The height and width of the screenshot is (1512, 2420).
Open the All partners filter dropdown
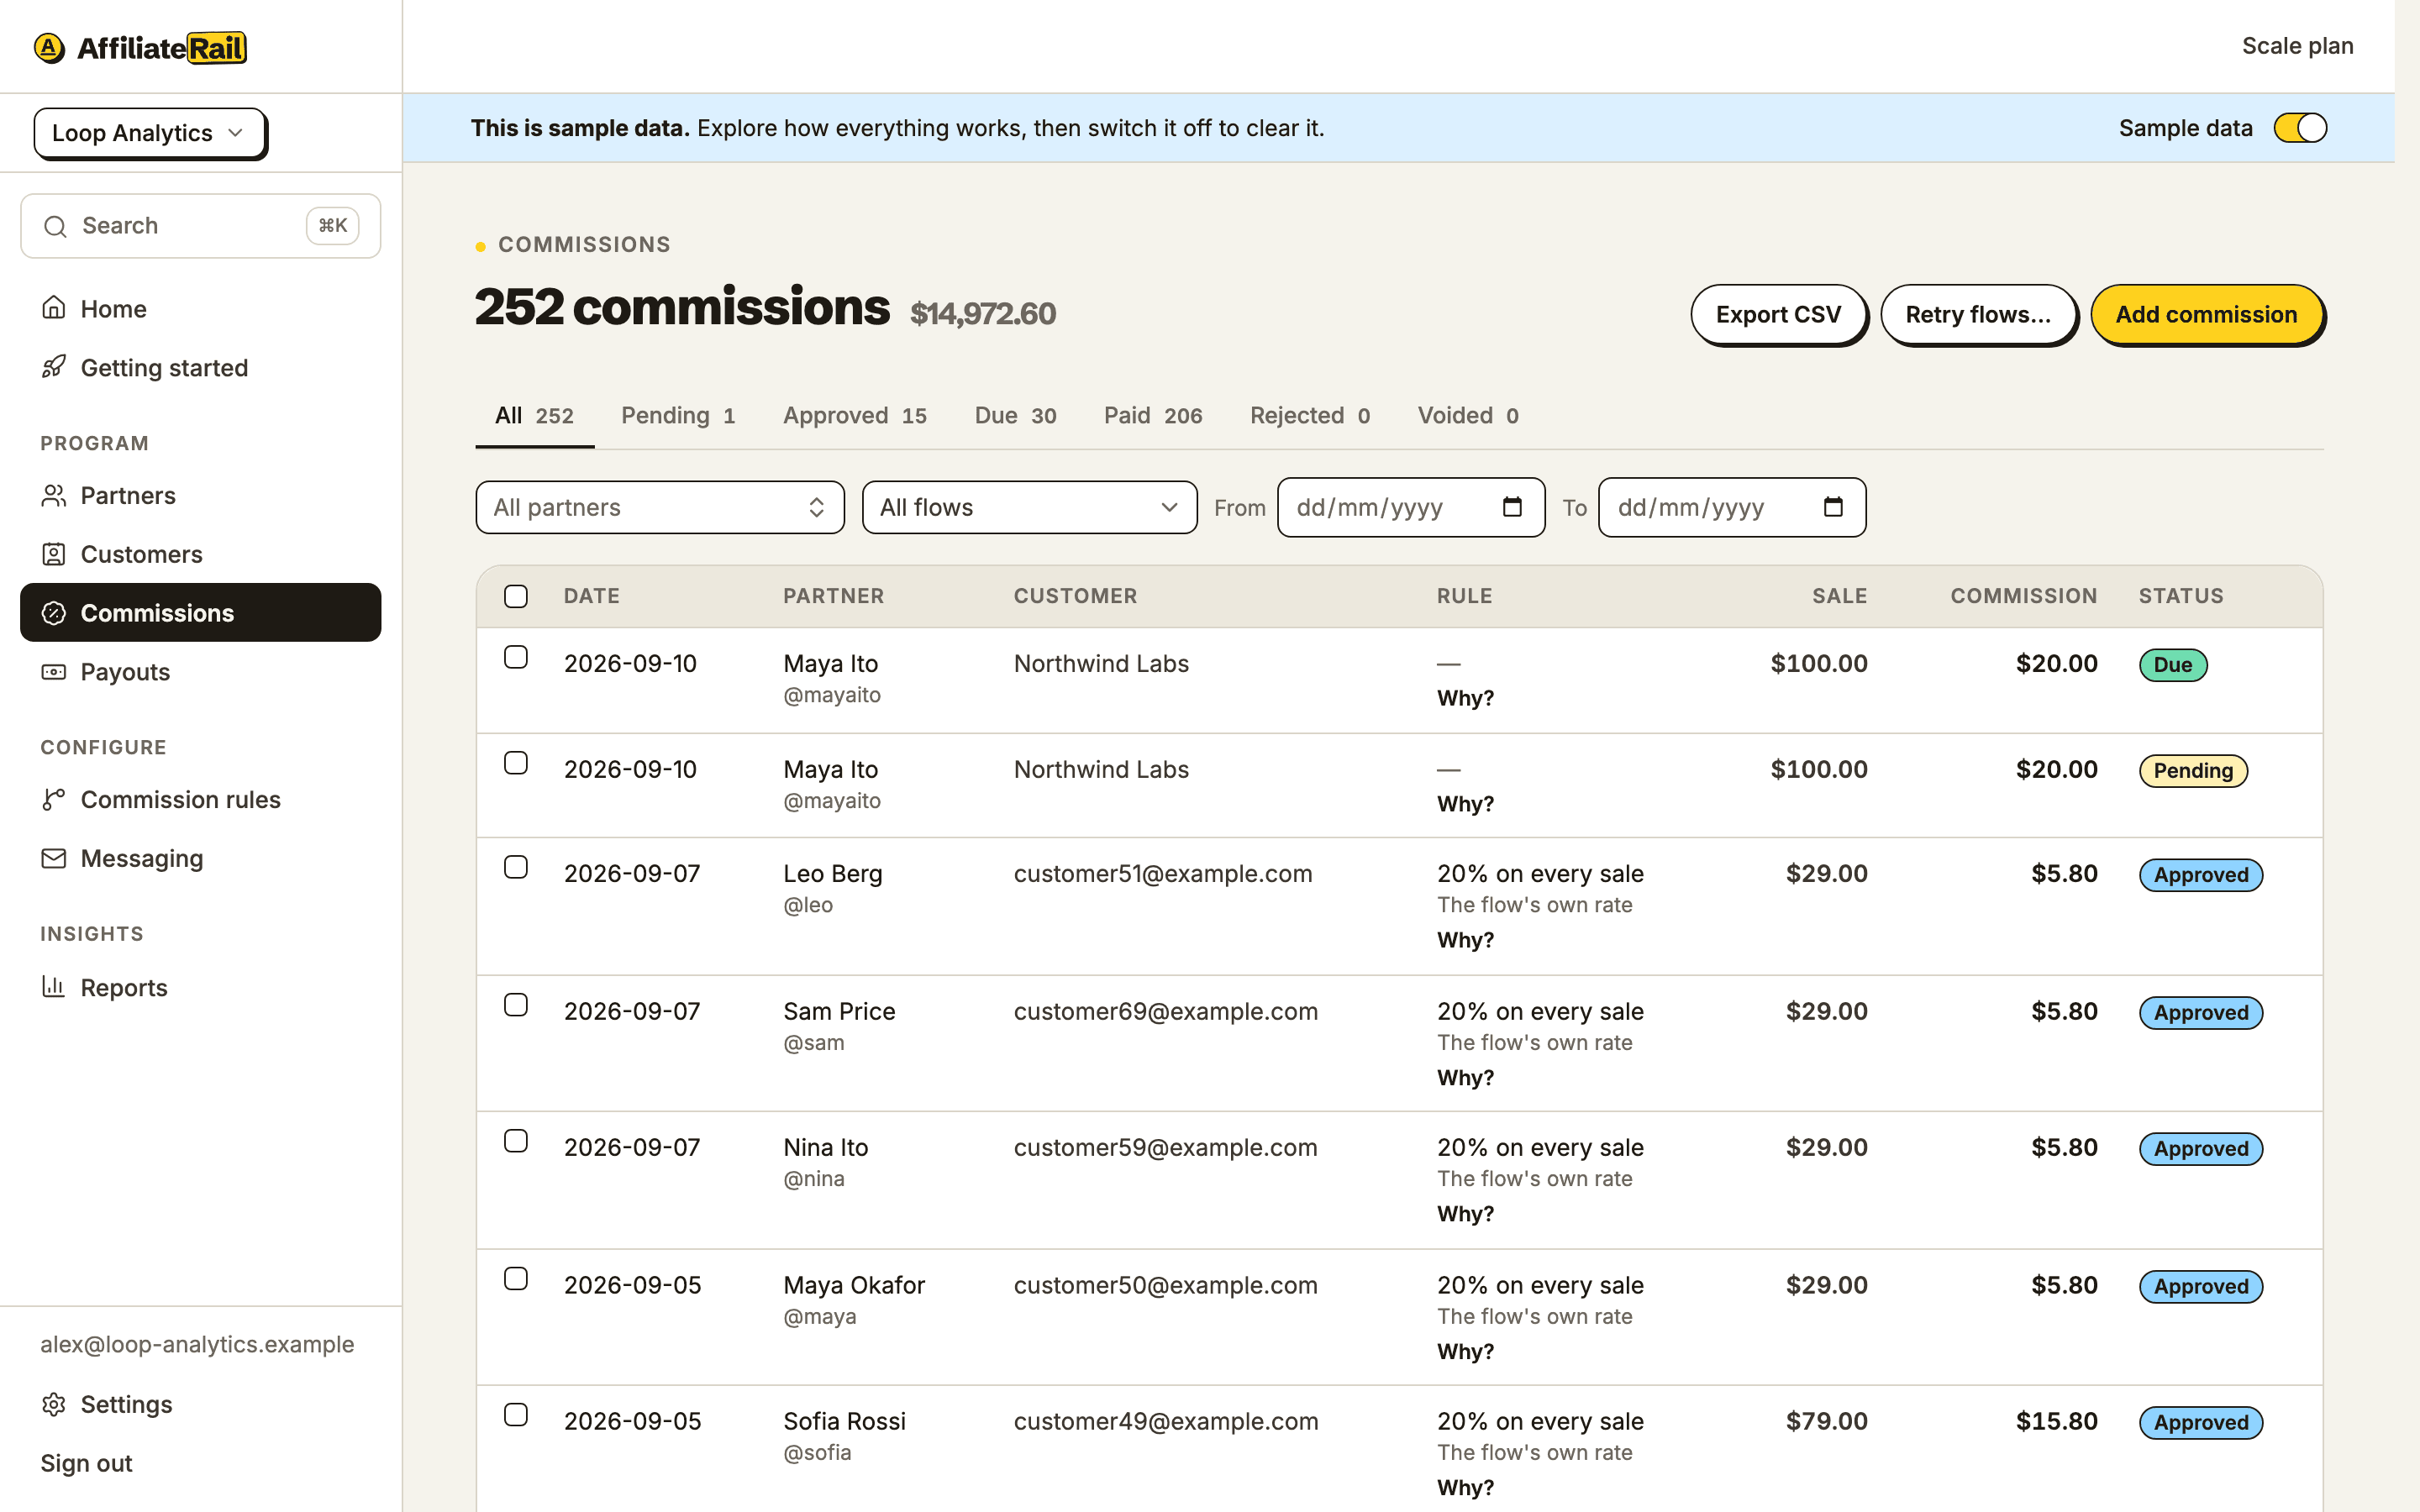pos(660,507)
